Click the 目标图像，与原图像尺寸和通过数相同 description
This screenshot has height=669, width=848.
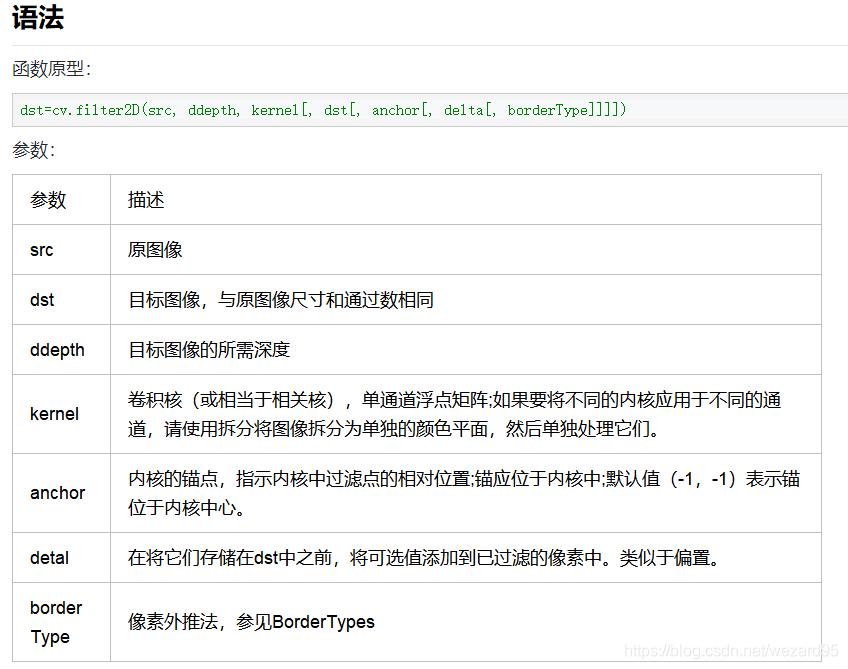pyautogui.click(x=281, y=300)
